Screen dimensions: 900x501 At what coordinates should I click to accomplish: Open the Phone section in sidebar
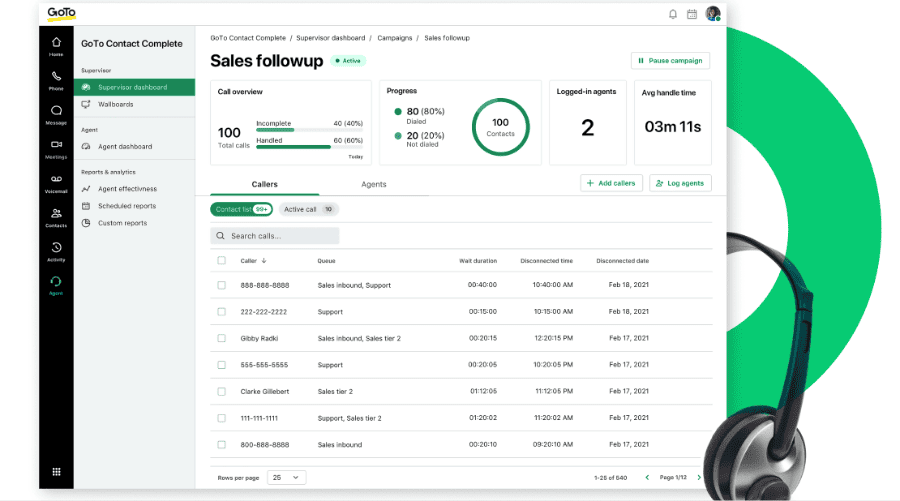(x=56, y=79)
